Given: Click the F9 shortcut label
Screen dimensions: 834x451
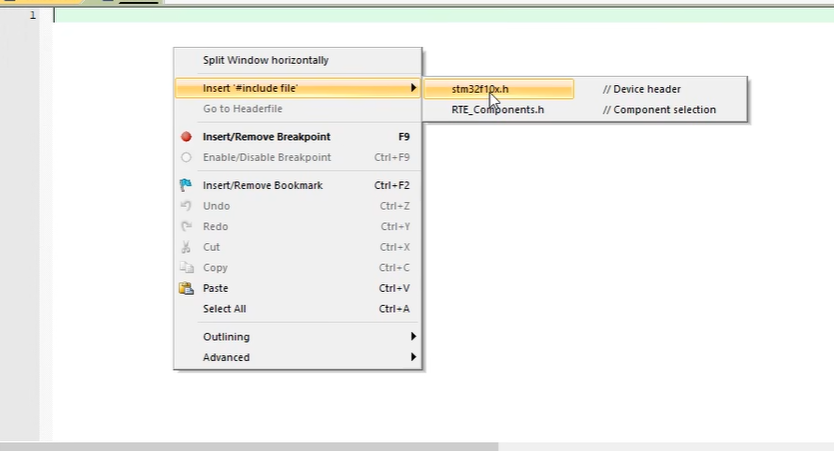Looking at the screenshot, I should [x=404, y=137].
